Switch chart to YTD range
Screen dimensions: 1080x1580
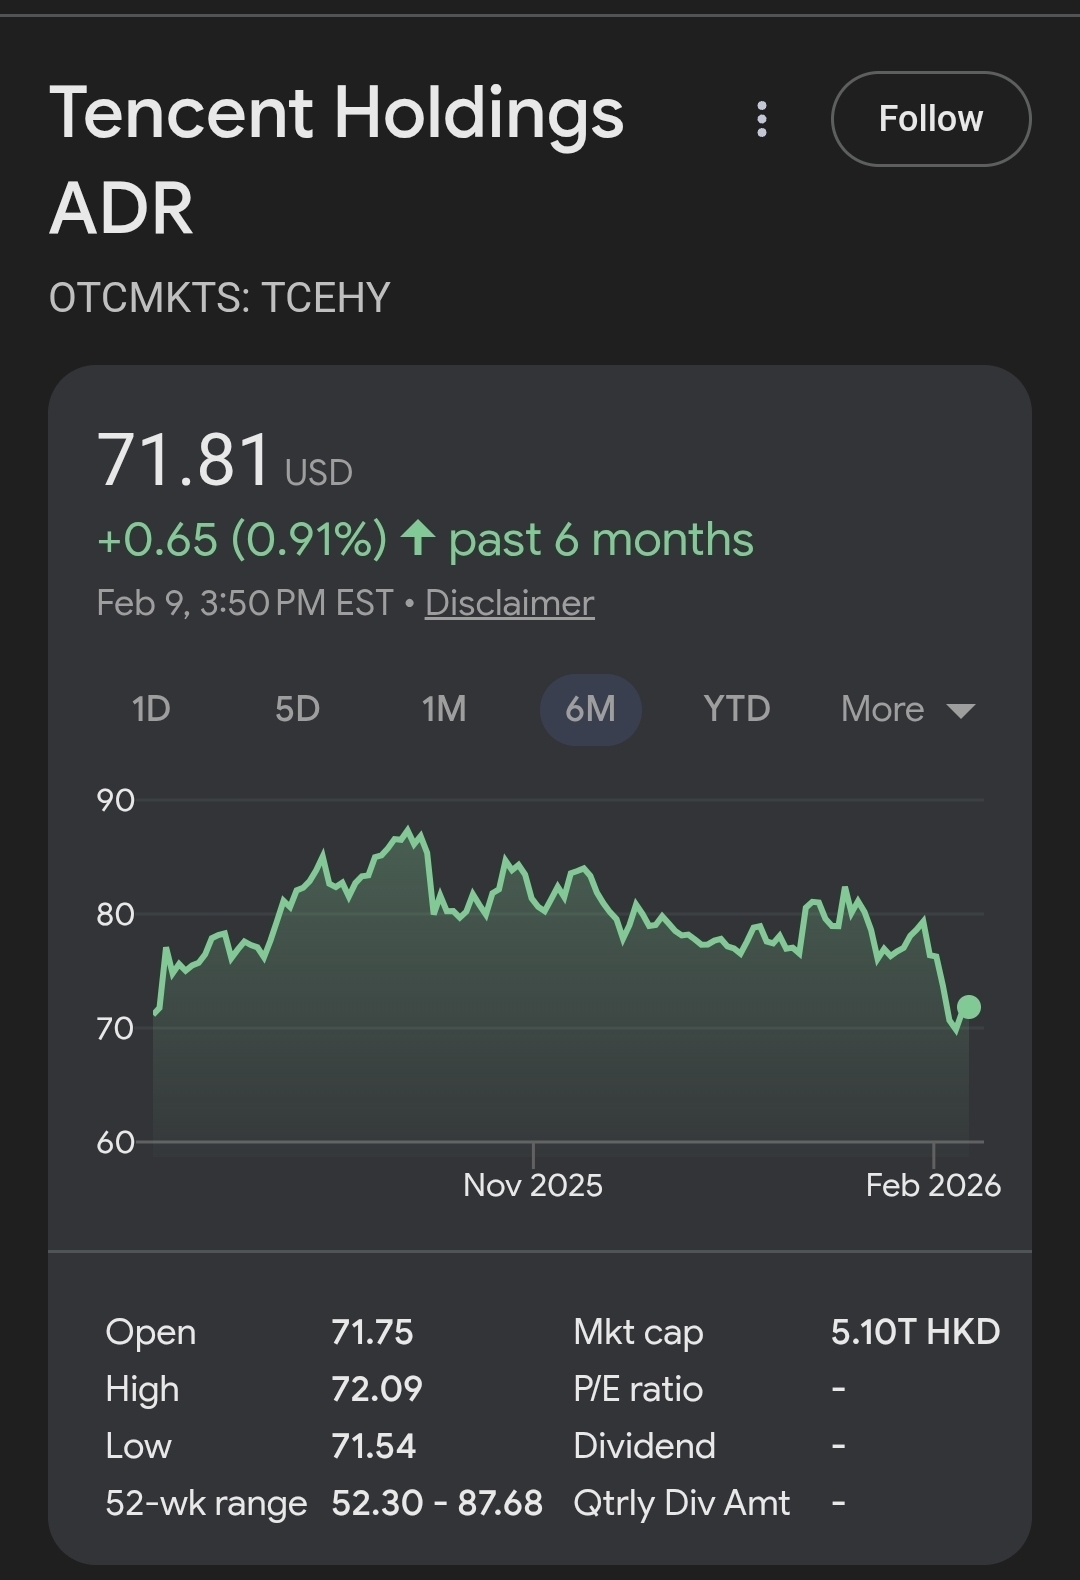pyautogui.click(x=736, y=709)
